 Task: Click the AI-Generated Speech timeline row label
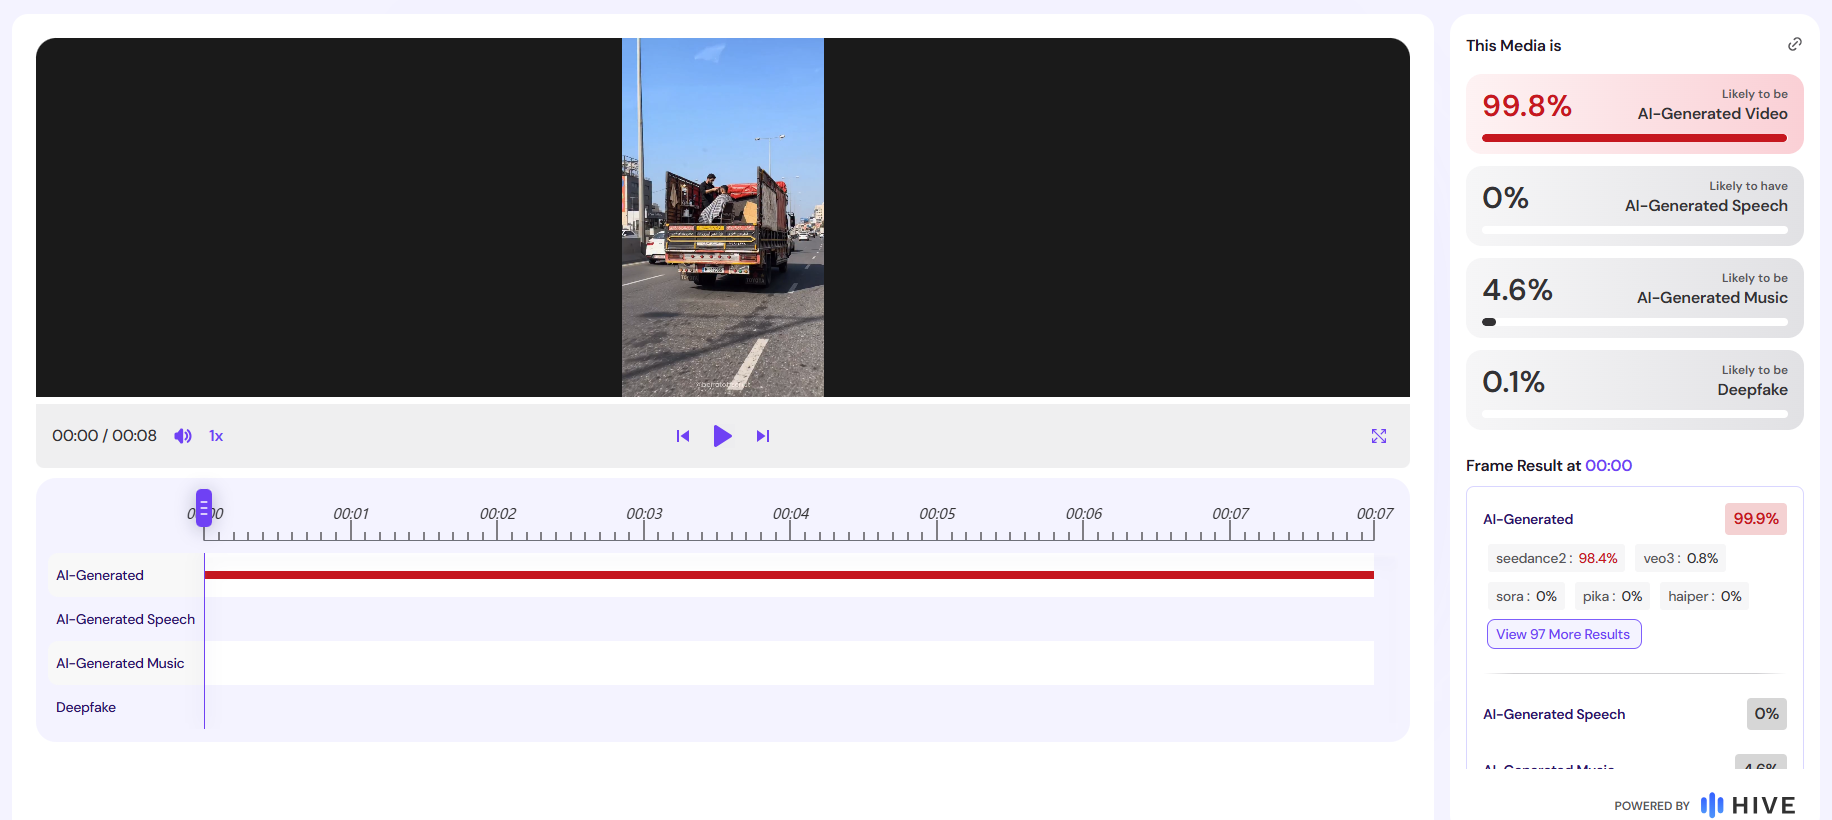pyautogui.click(x=125, y=619)
